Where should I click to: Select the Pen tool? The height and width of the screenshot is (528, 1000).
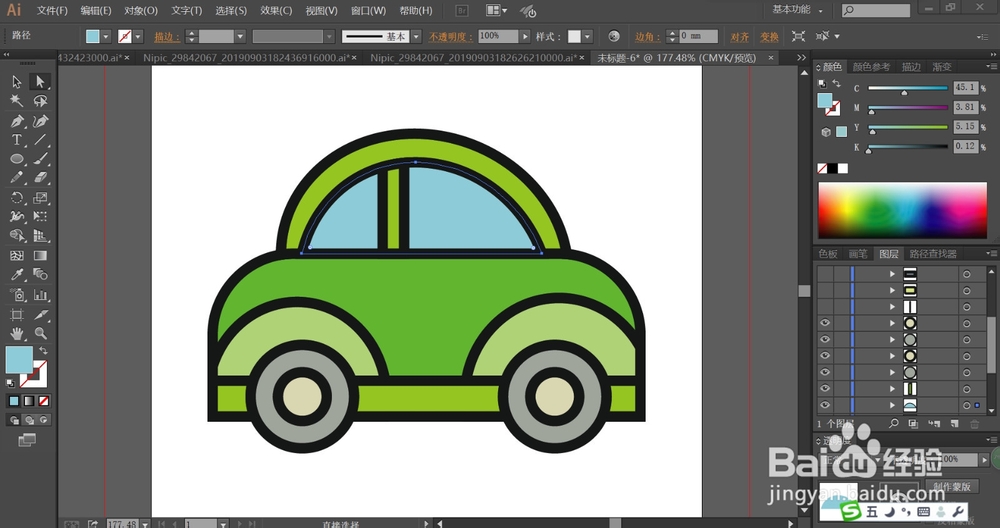click(x=17, y=121)
